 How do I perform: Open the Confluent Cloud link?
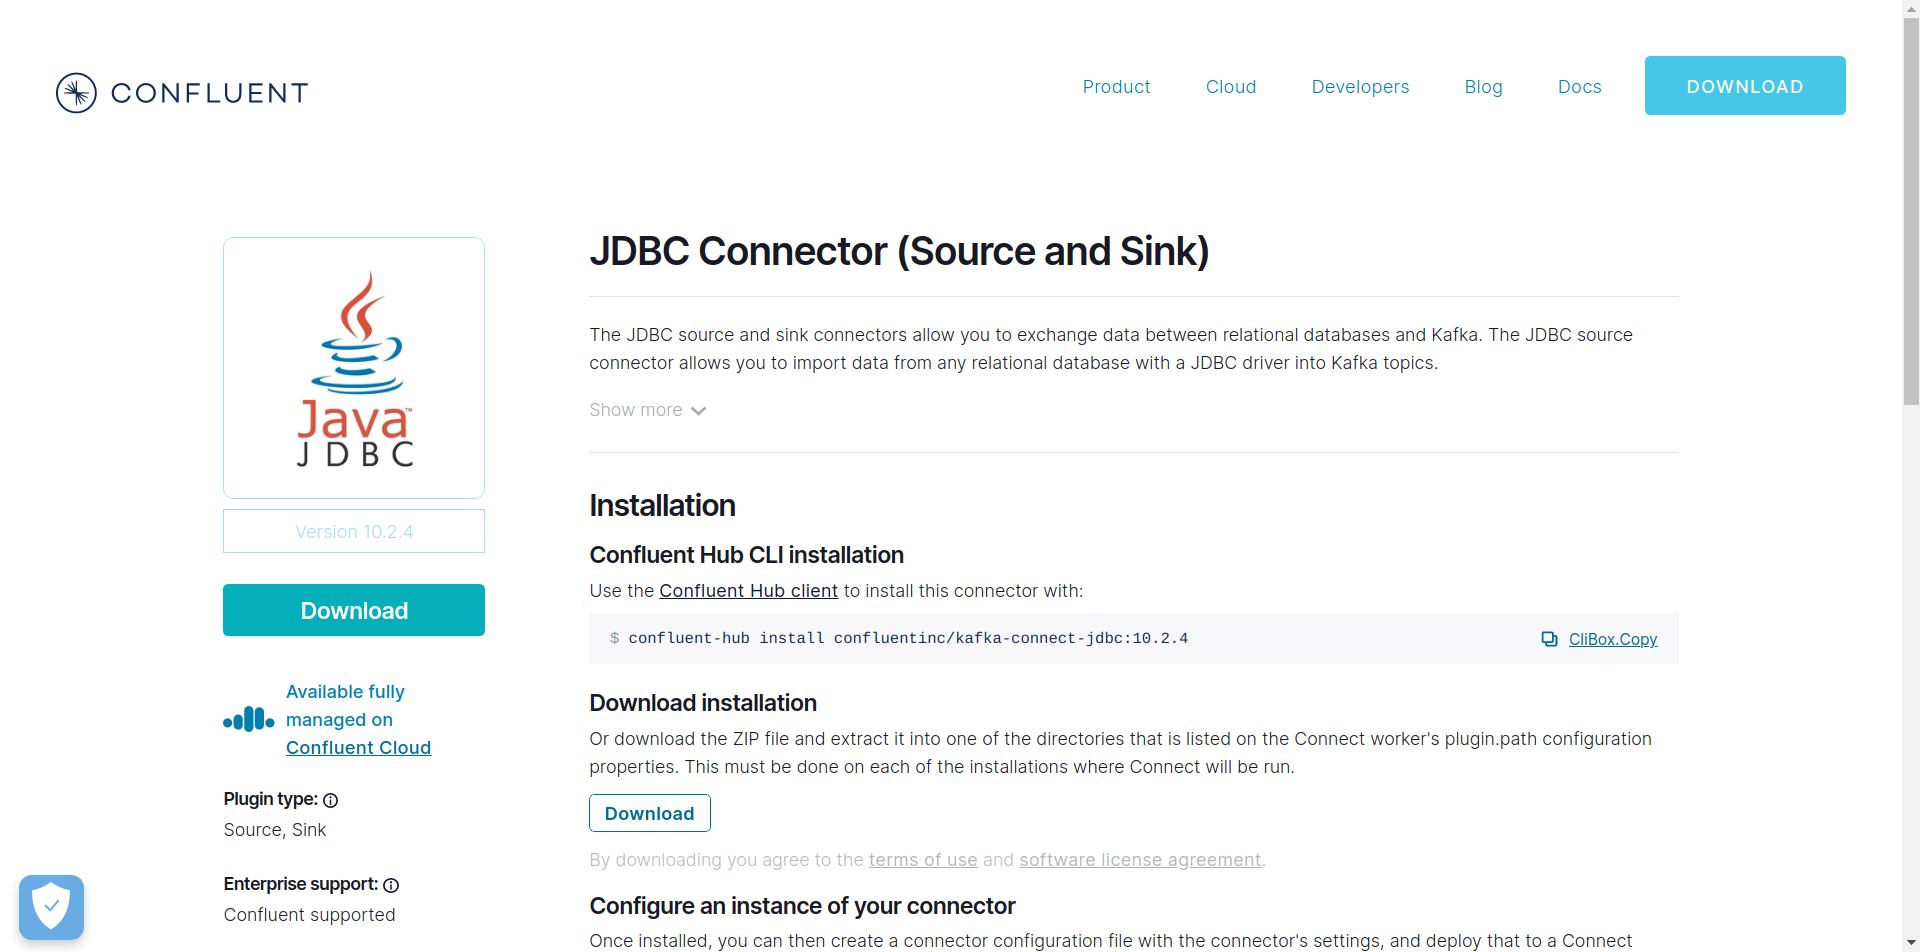pyautogui.click(x=358, y=748)
